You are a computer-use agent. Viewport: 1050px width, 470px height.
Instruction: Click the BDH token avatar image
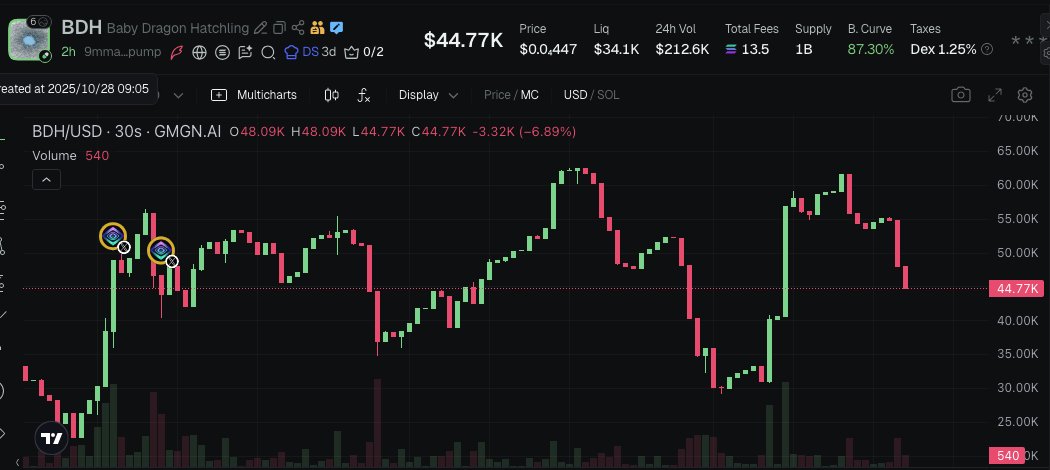[28, 38]
